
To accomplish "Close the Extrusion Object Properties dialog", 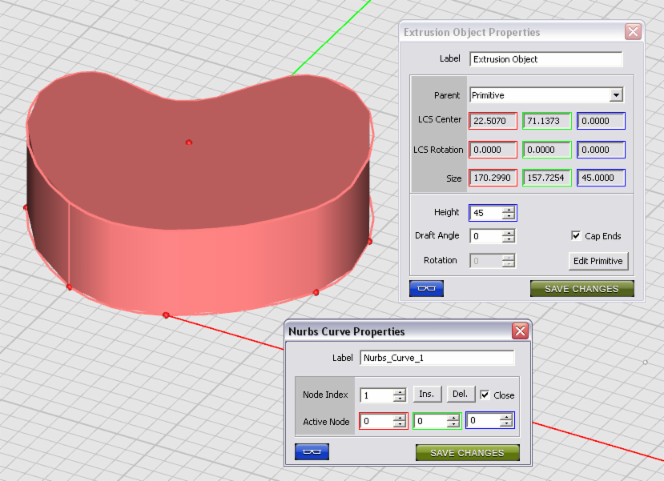I will [632, 32].
